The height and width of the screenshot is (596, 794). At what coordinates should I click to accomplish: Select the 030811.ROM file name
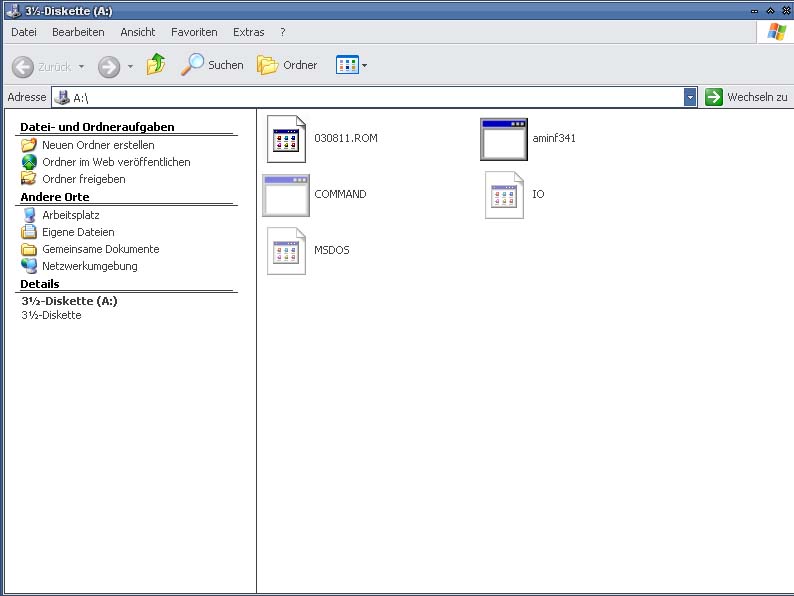click(x=346, y=138)
